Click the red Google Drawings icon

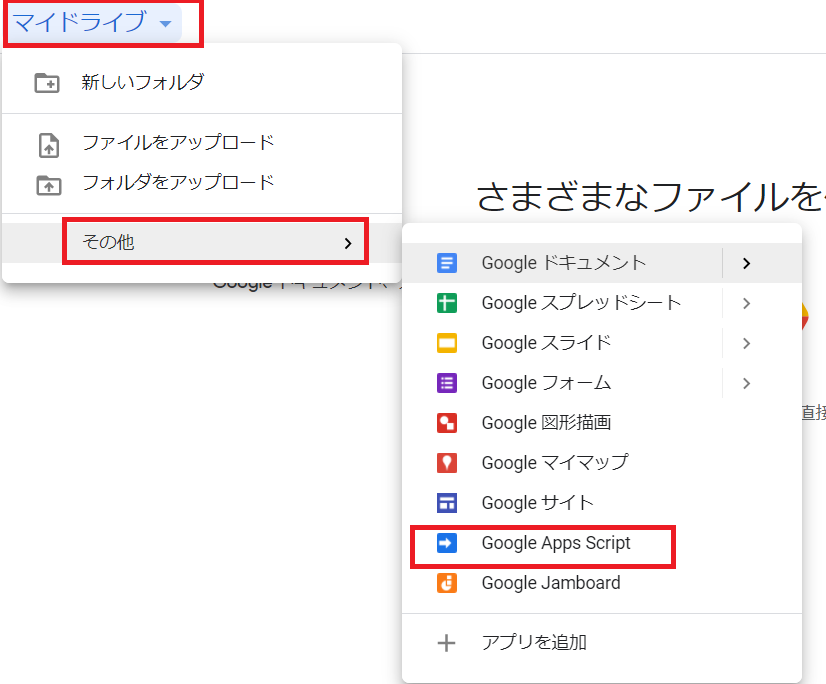[x=447, y=423]
